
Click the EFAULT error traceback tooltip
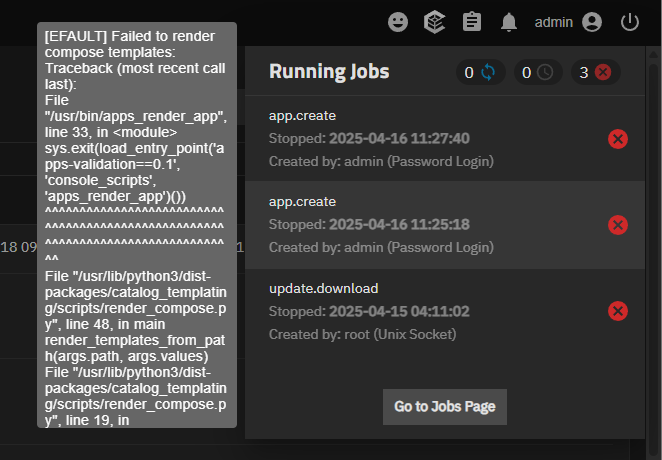(x=137, y=225)
